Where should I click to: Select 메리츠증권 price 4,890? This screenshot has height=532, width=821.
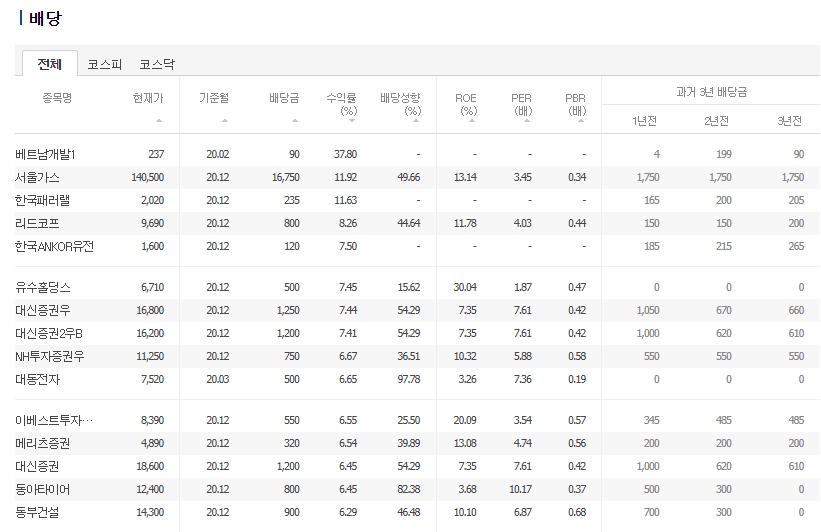pos(152,444)
